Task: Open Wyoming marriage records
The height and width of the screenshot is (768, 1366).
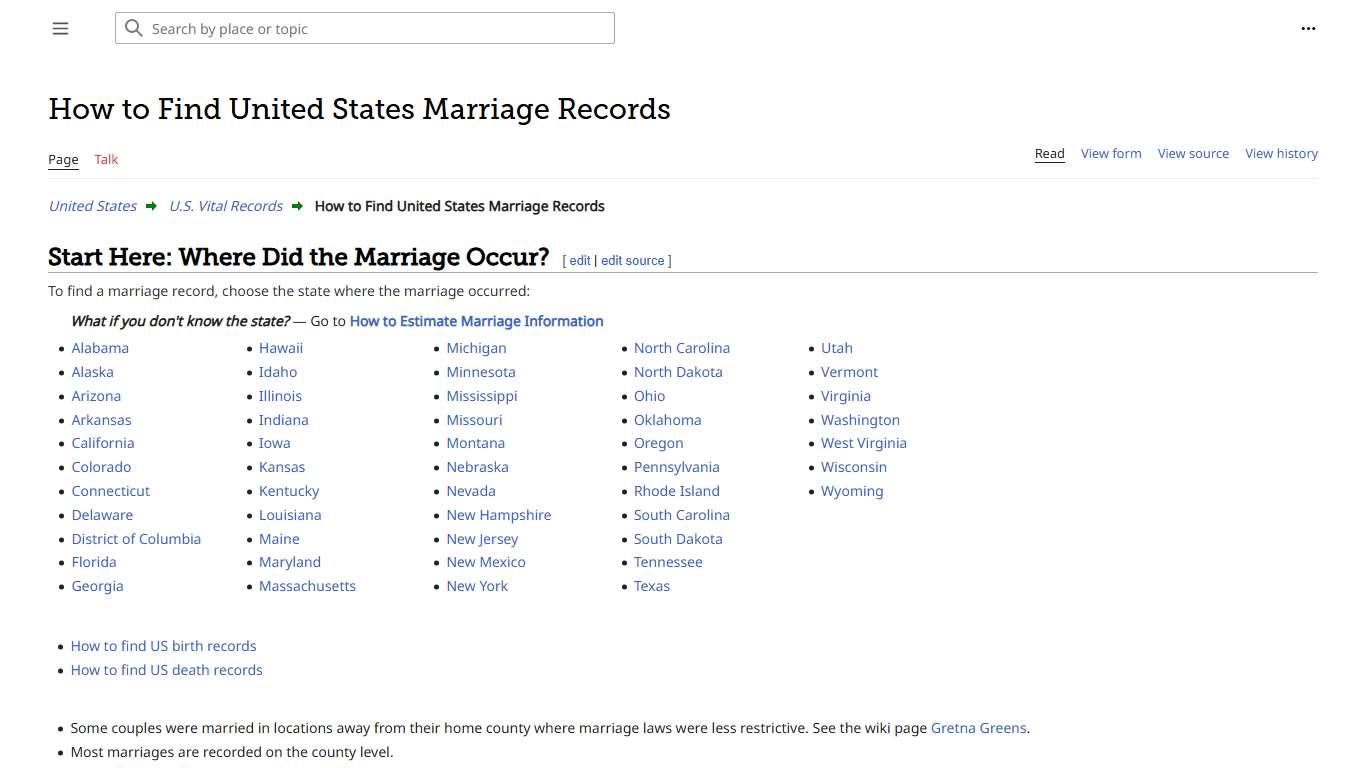Action: click(x=852, y=491)
